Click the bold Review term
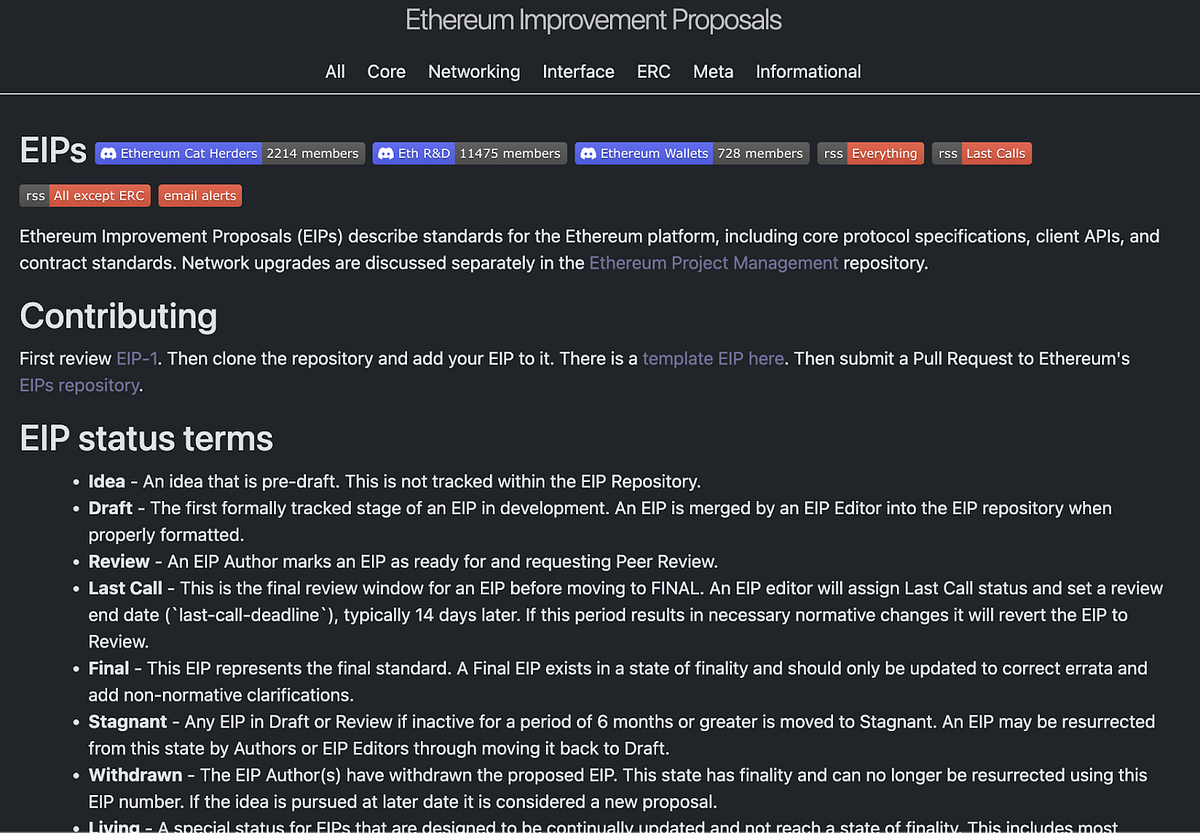The image size is (1200, 833). tap(119, 561)
